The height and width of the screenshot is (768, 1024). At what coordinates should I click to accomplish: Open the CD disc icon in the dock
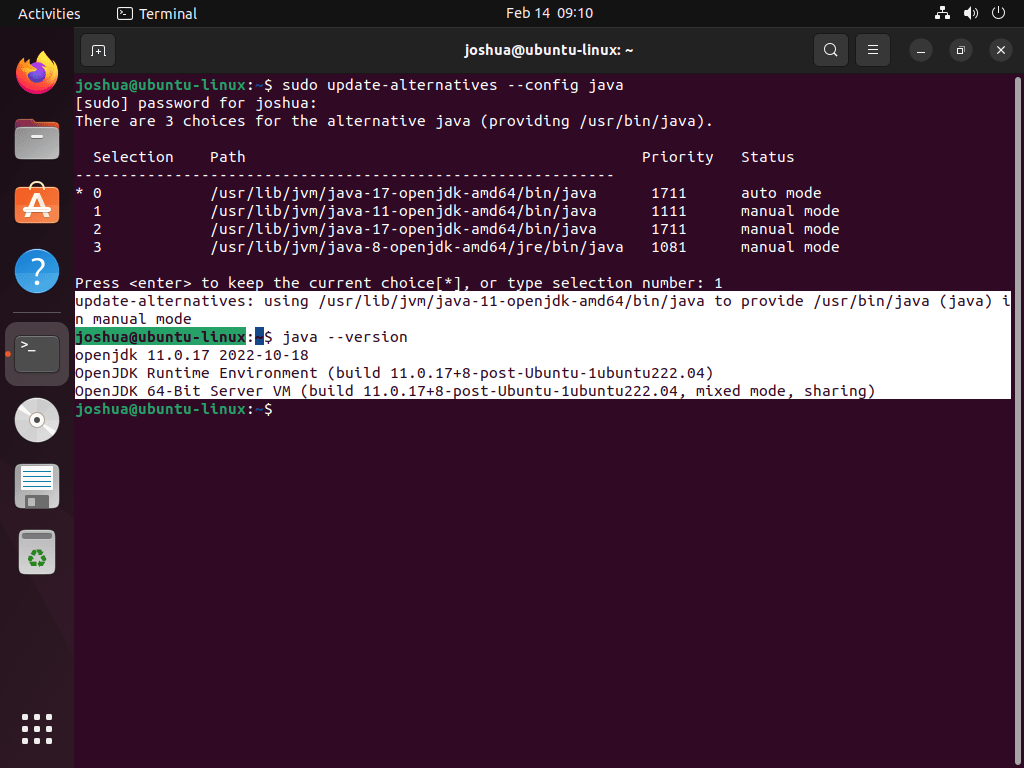click(x=36, y=420)
